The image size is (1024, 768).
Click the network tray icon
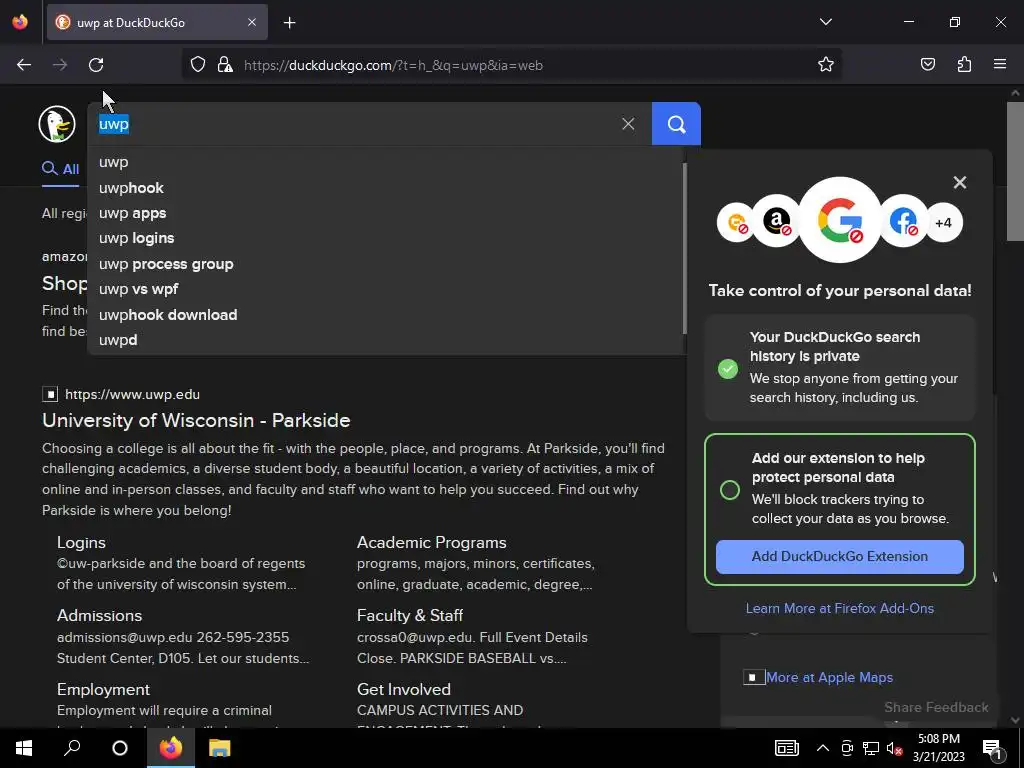[x=871, y=748]
